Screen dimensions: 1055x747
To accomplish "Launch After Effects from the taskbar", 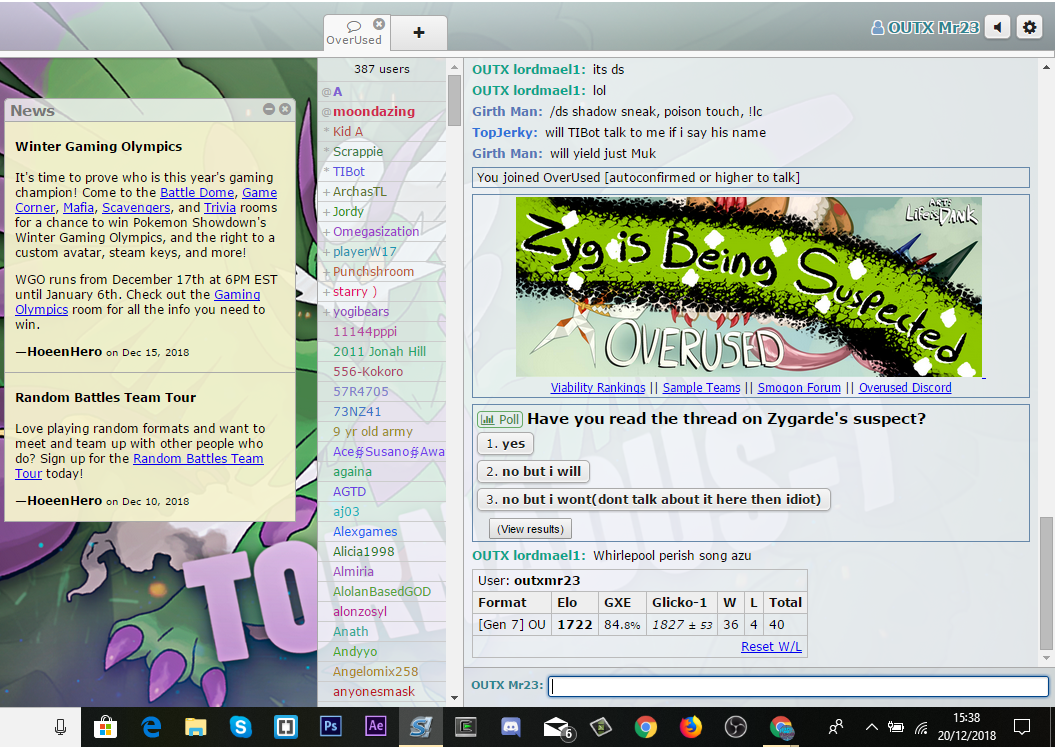I will point(375,727).
